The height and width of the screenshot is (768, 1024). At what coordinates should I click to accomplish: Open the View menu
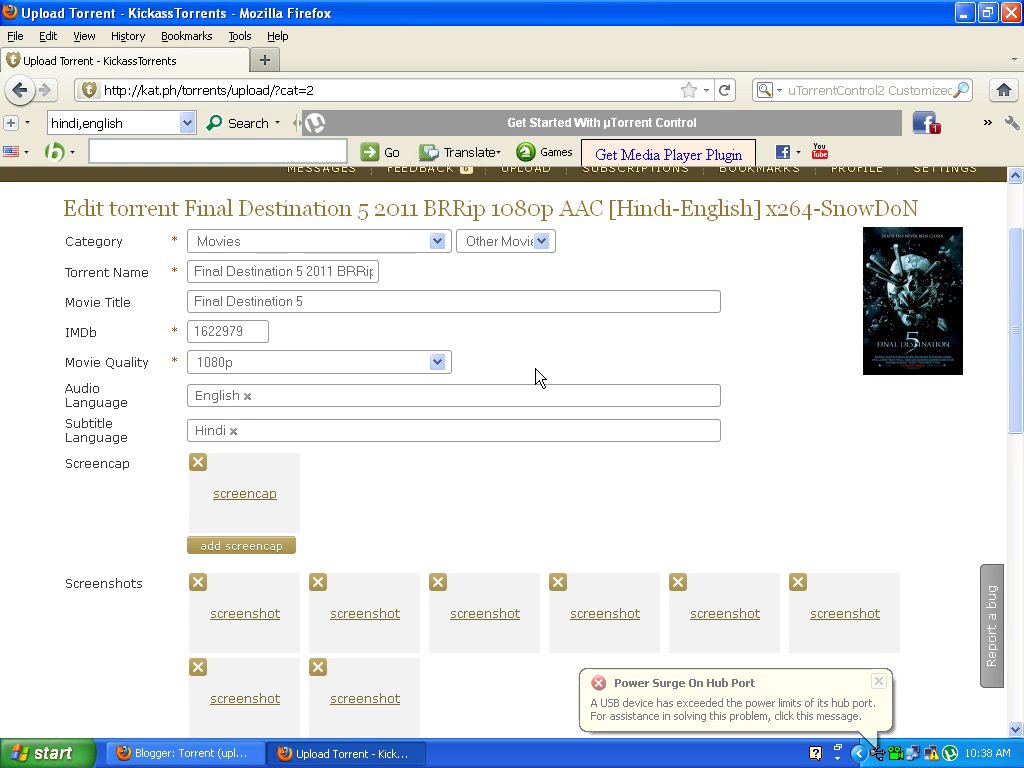pos(84,36)
